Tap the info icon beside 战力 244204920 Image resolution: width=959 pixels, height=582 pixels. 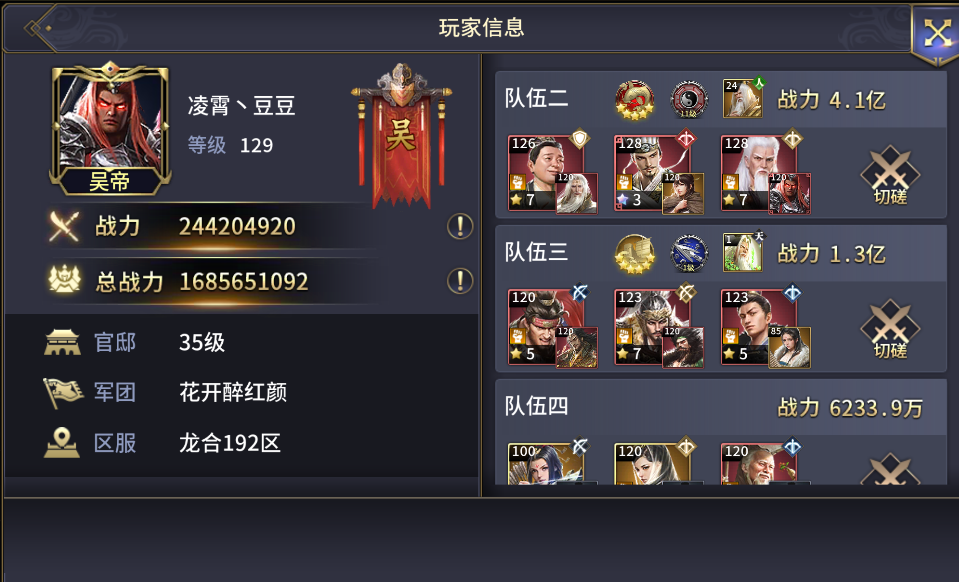(460, 226)
